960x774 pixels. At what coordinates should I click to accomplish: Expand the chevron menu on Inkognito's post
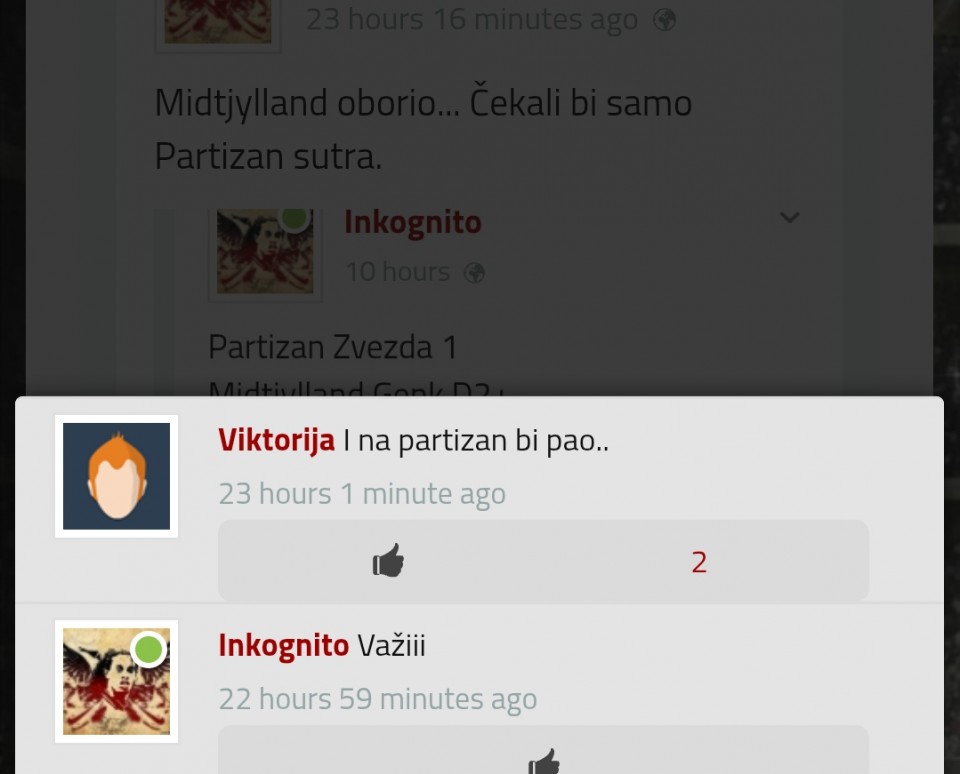[790, 217]
